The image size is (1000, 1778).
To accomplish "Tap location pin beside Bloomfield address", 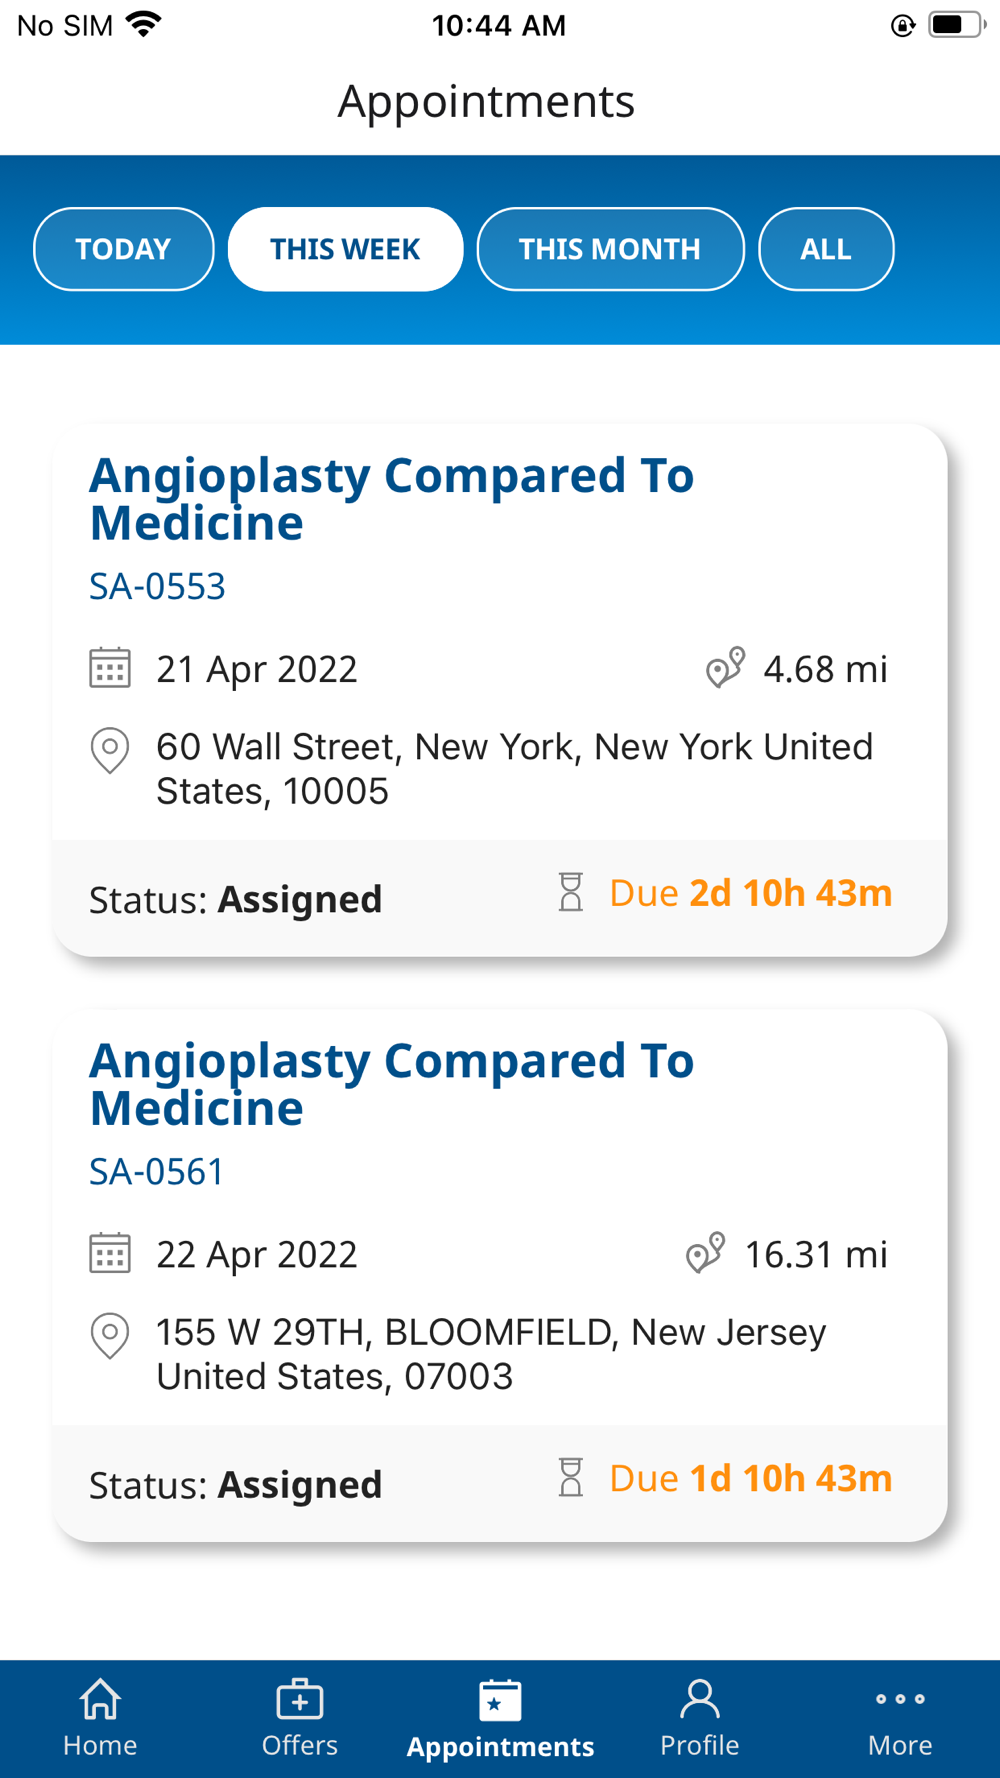I will (110, 1335).
